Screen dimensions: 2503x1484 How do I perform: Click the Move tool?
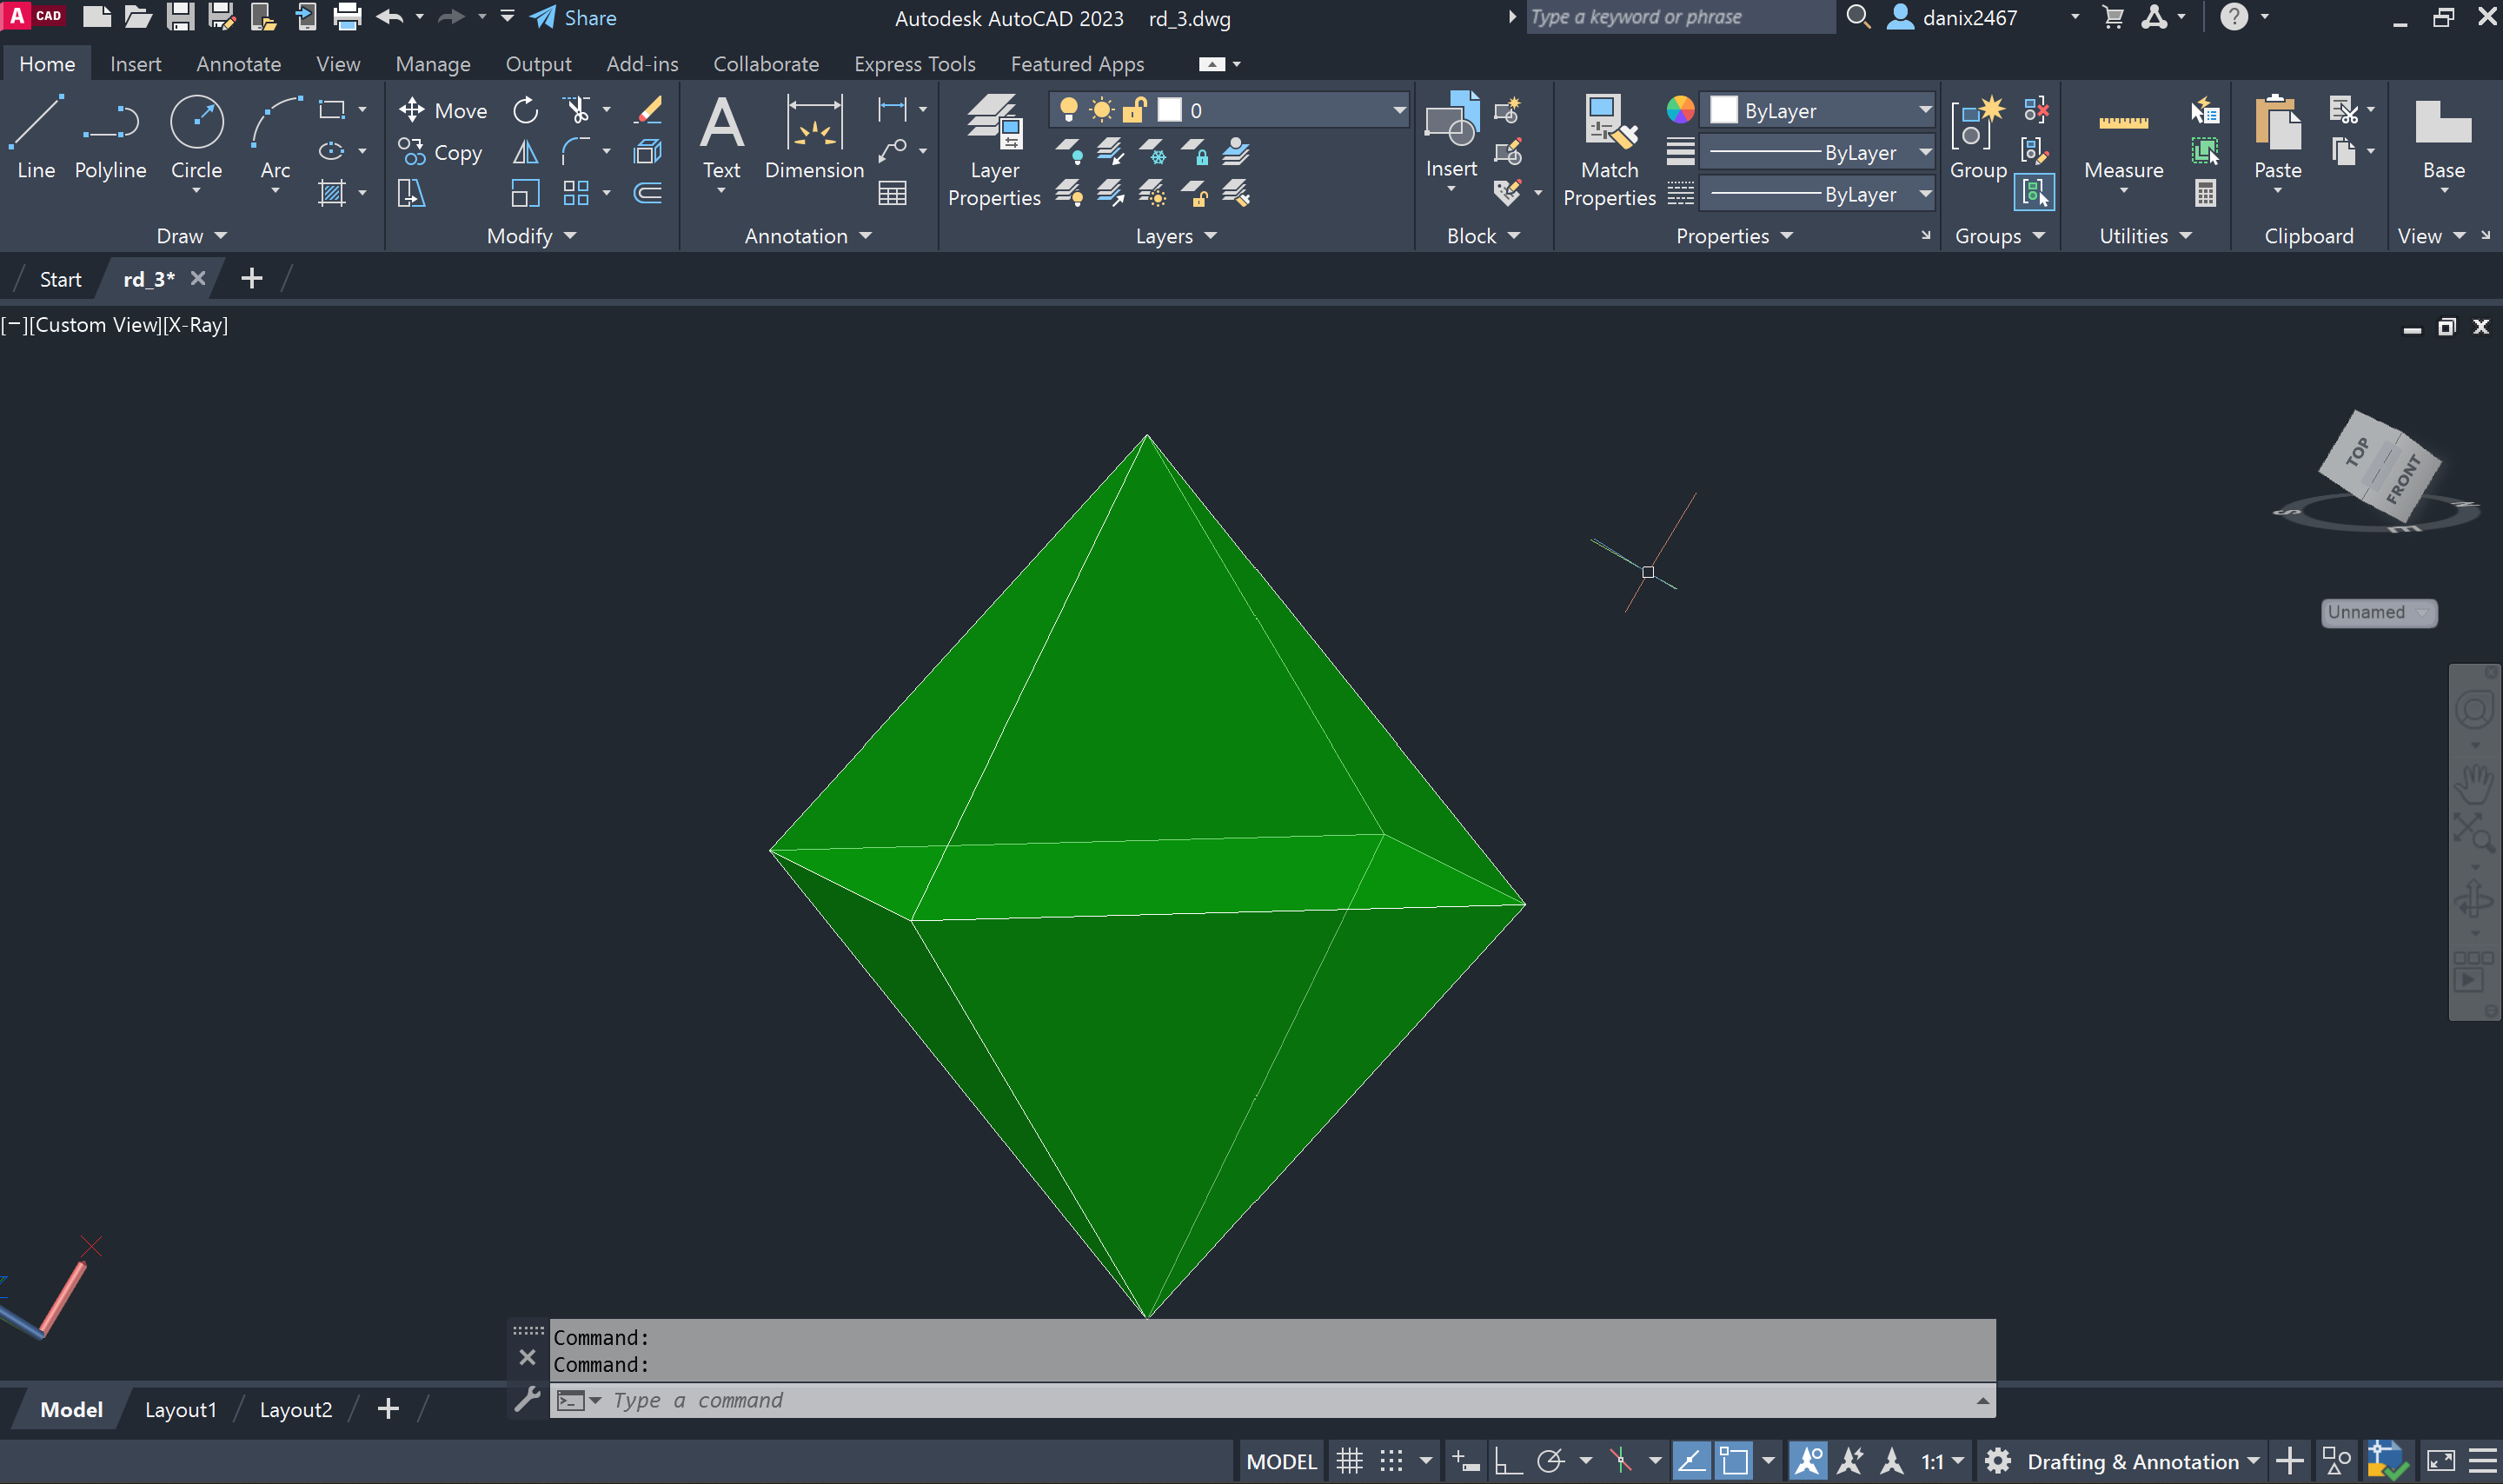click(443, 110)
